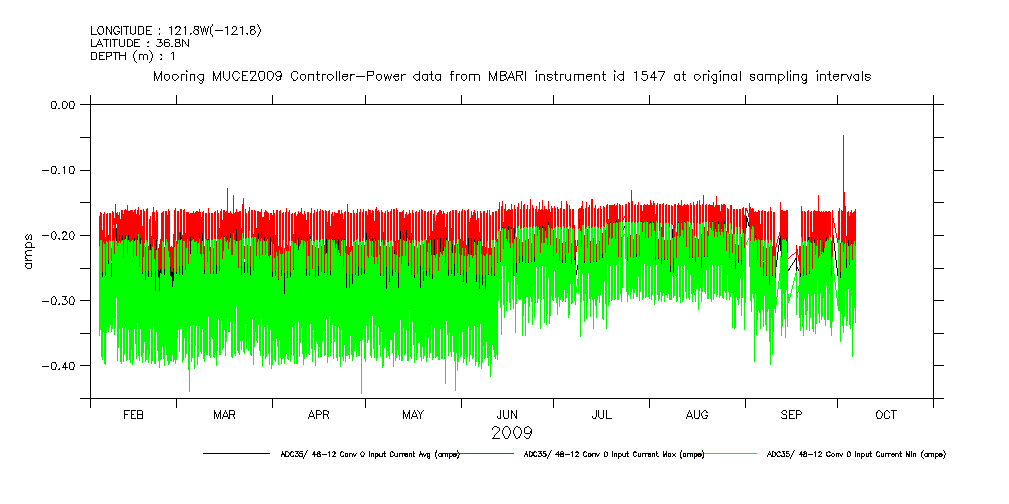Click the SEP month label

[x=791, y=414]
